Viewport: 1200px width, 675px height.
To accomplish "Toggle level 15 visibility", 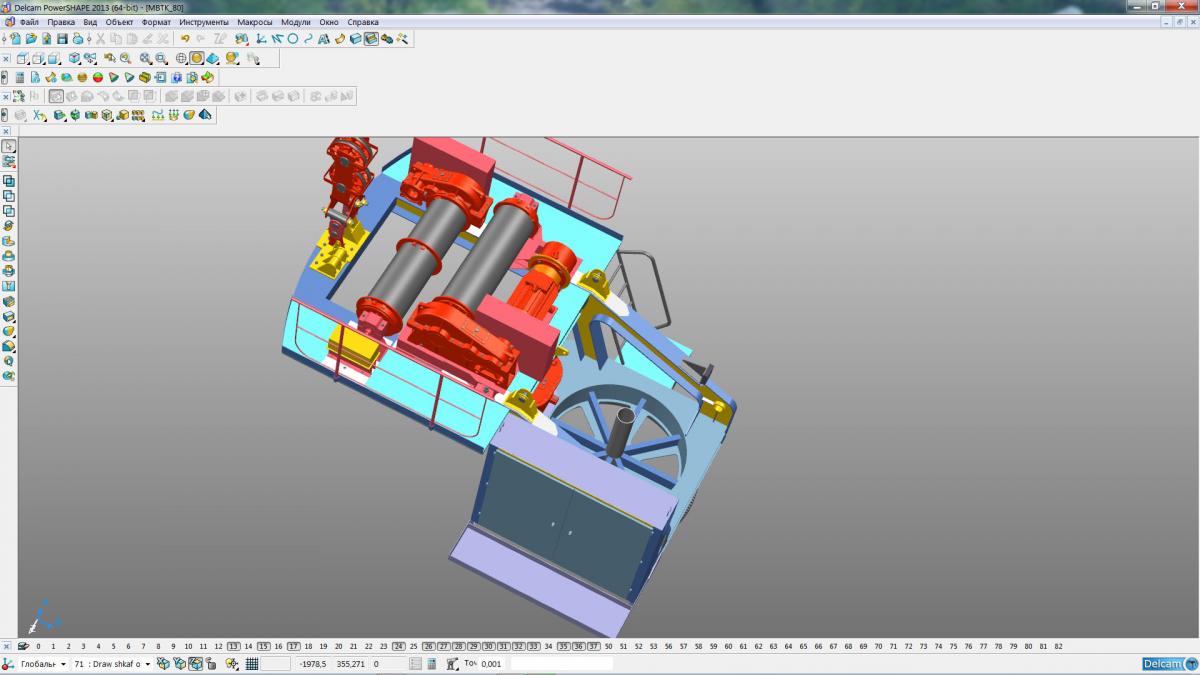I will [263, 646].
